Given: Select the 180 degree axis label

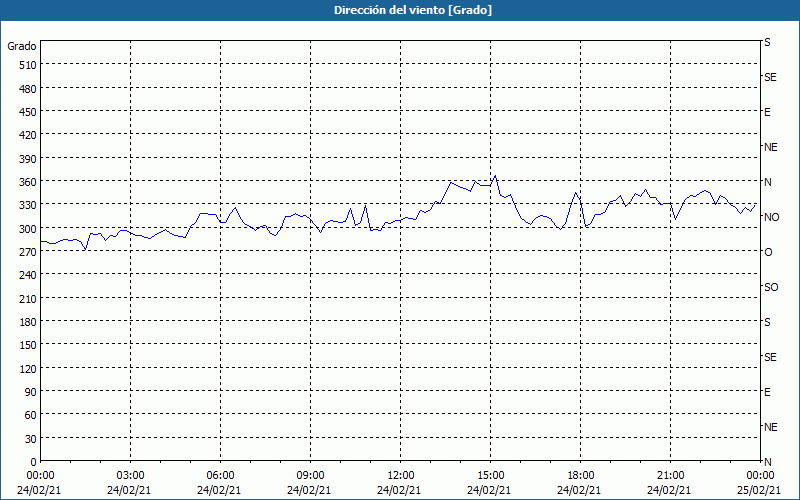Looking at the screenshot, I should pyautogui.click(x=29, y=322).
